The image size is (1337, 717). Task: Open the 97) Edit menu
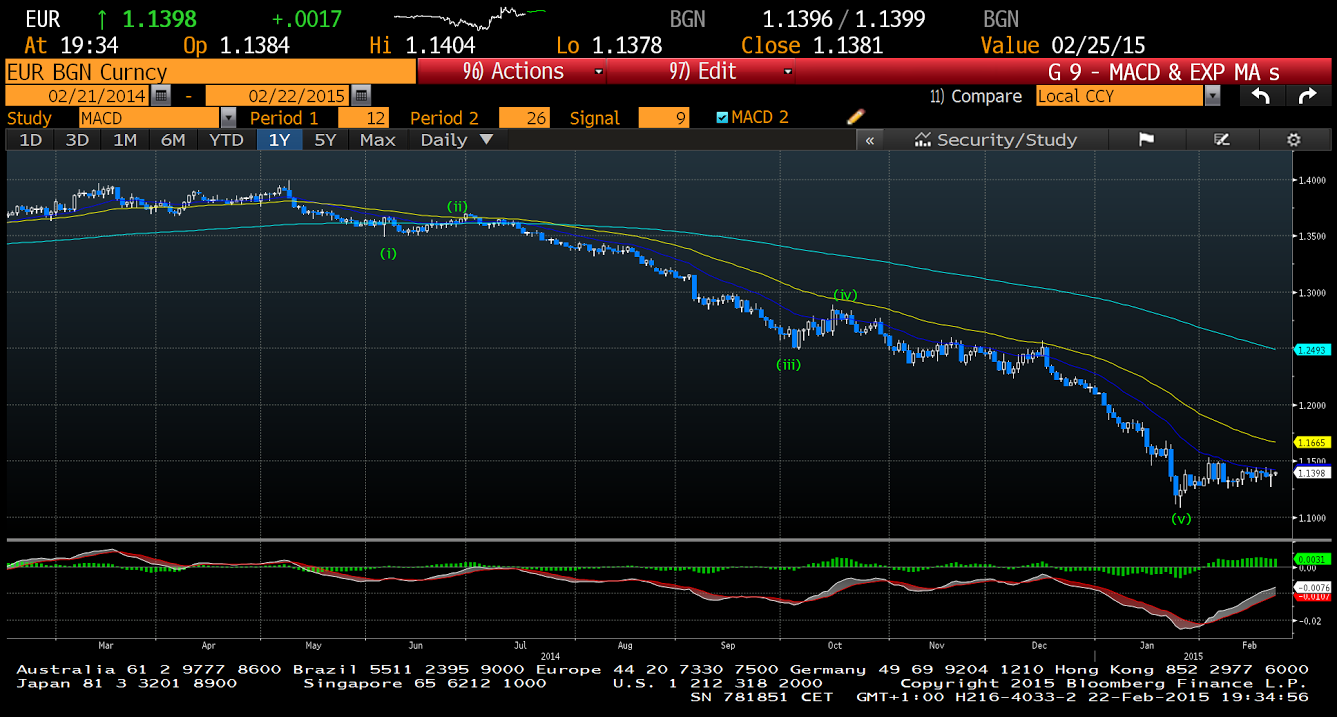(702, 72)
